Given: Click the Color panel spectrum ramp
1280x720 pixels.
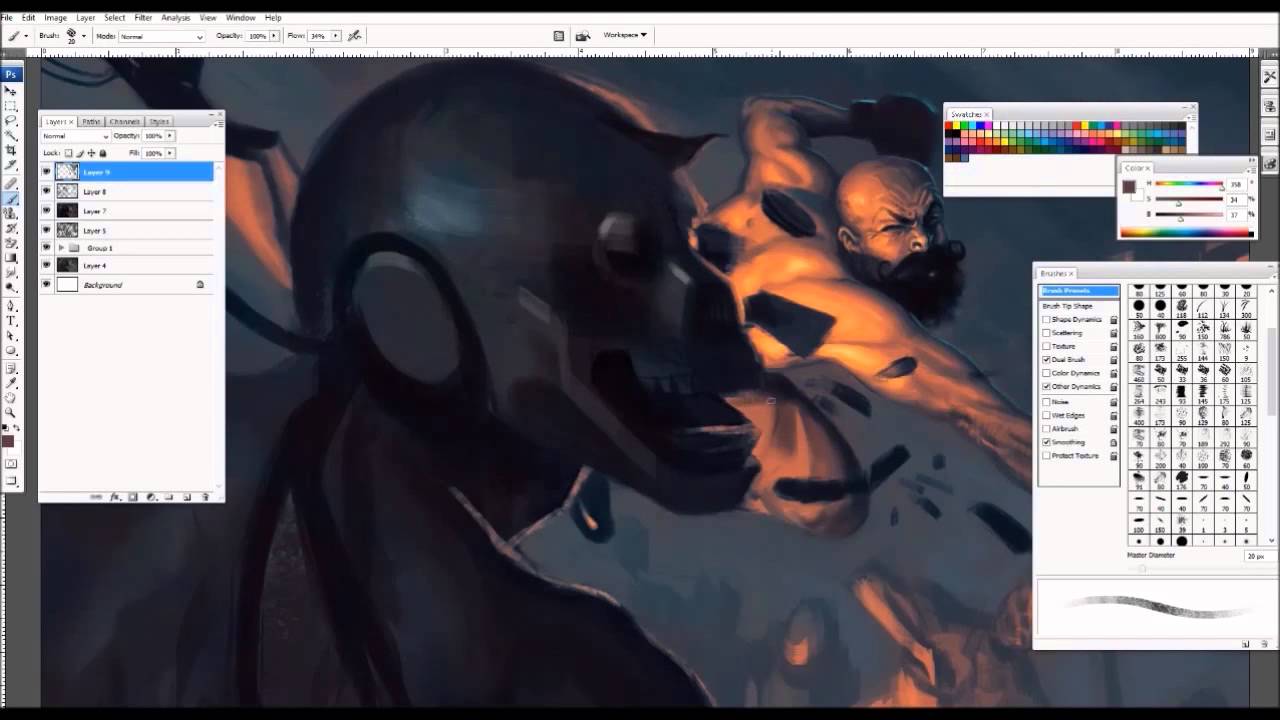Looking at the screenshot, I should pyautogui.click(x=1187, y=233).
